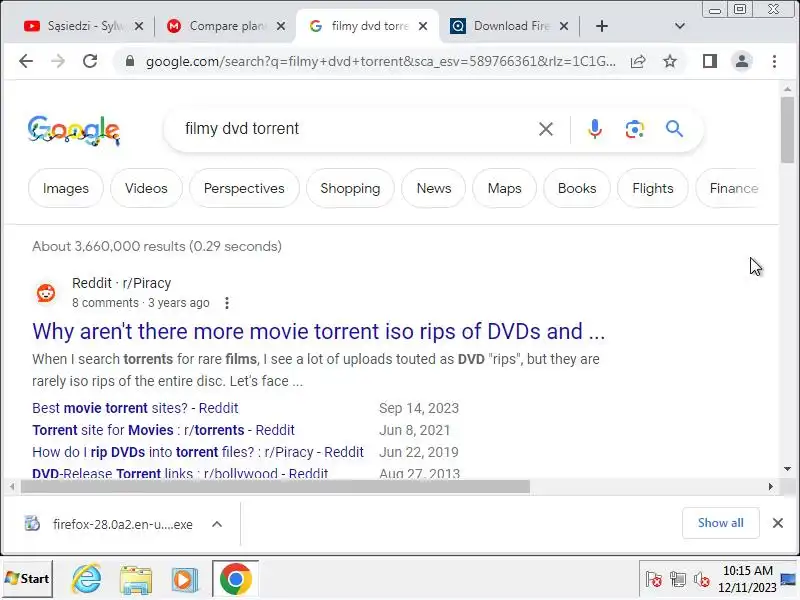Open the Action Center flag tray icon
This screenshot has width=800, height=600.
(x=654, y=580)
